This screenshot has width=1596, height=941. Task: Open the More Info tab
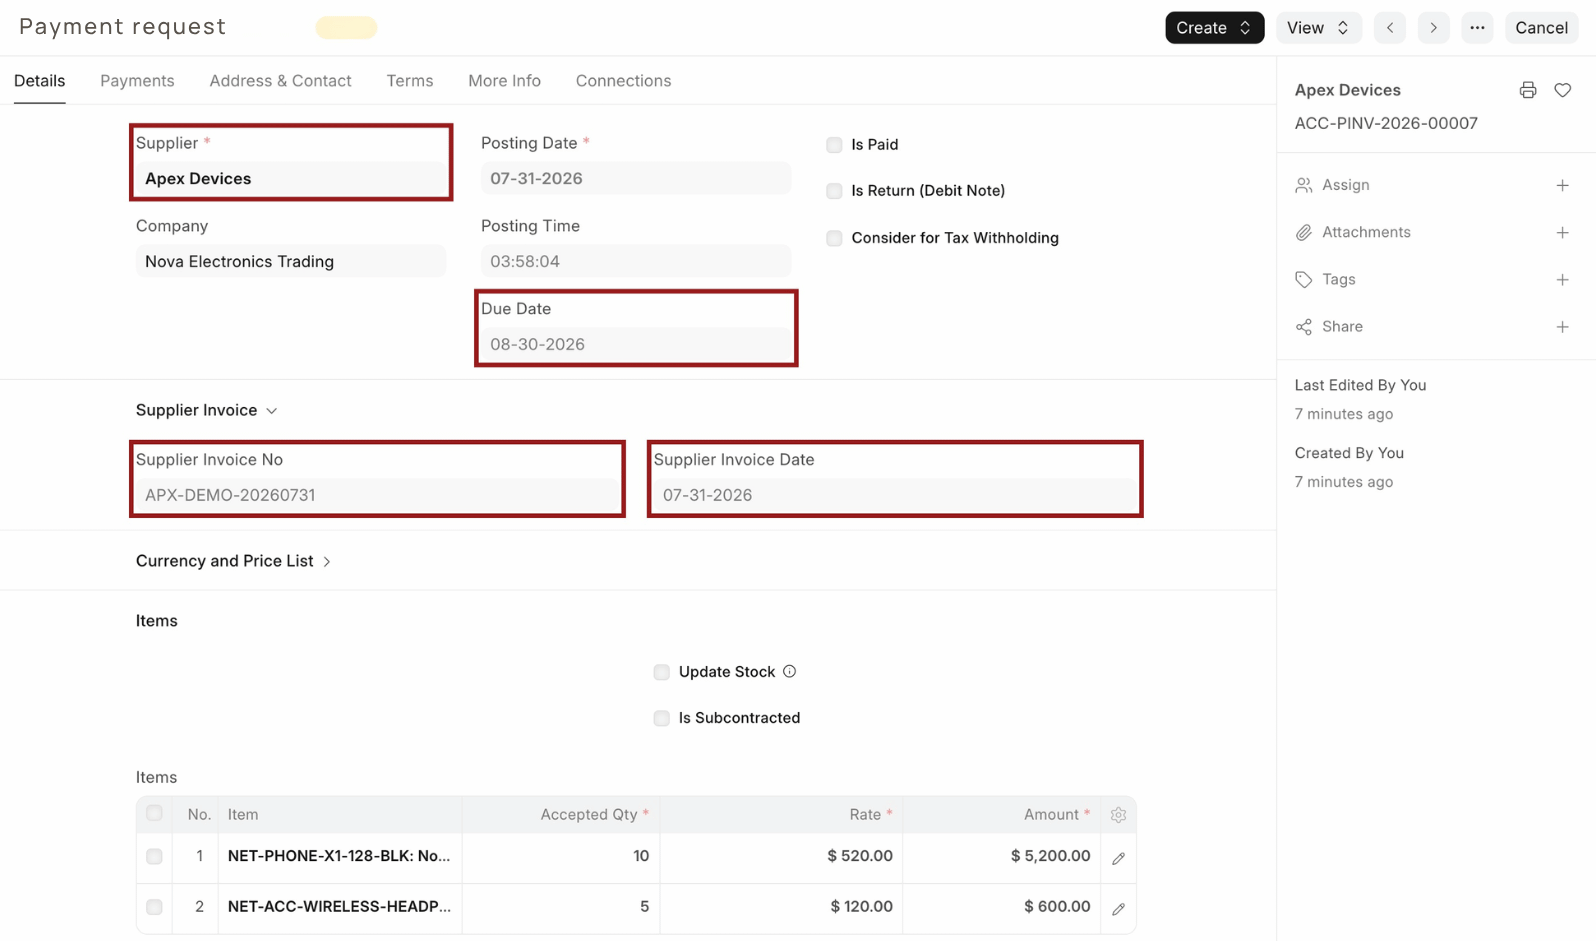coord(504,81)
